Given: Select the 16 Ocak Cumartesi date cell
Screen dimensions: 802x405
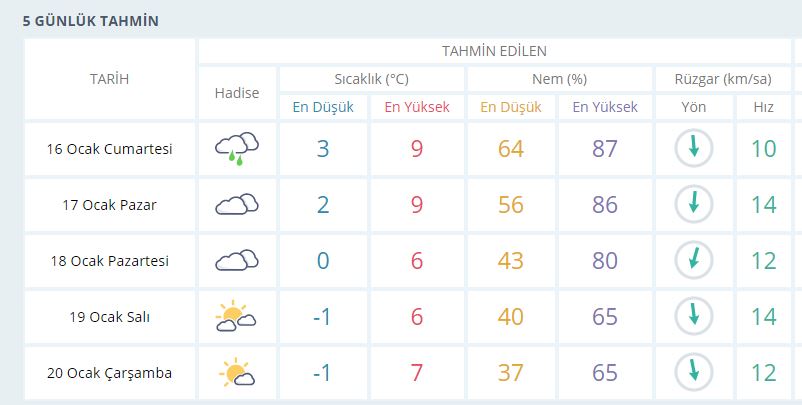Looking at the screenshot, I should [x=110, y=149].
